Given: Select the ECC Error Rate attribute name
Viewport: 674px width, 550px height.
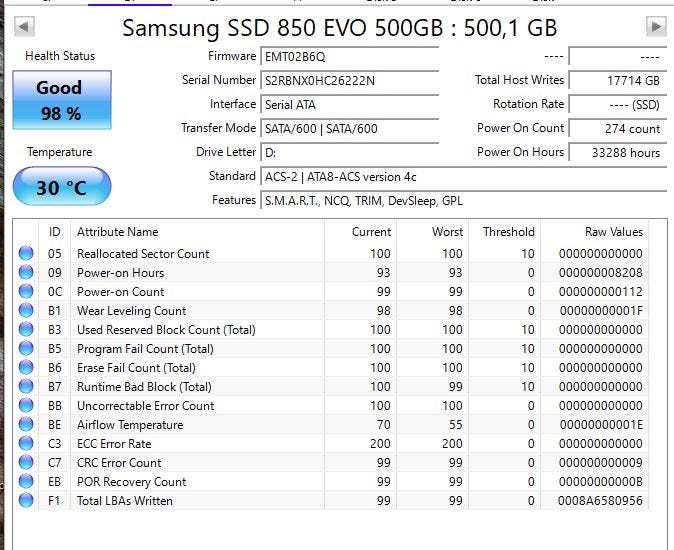Looking at the screenshot, I should click(114, 443).
